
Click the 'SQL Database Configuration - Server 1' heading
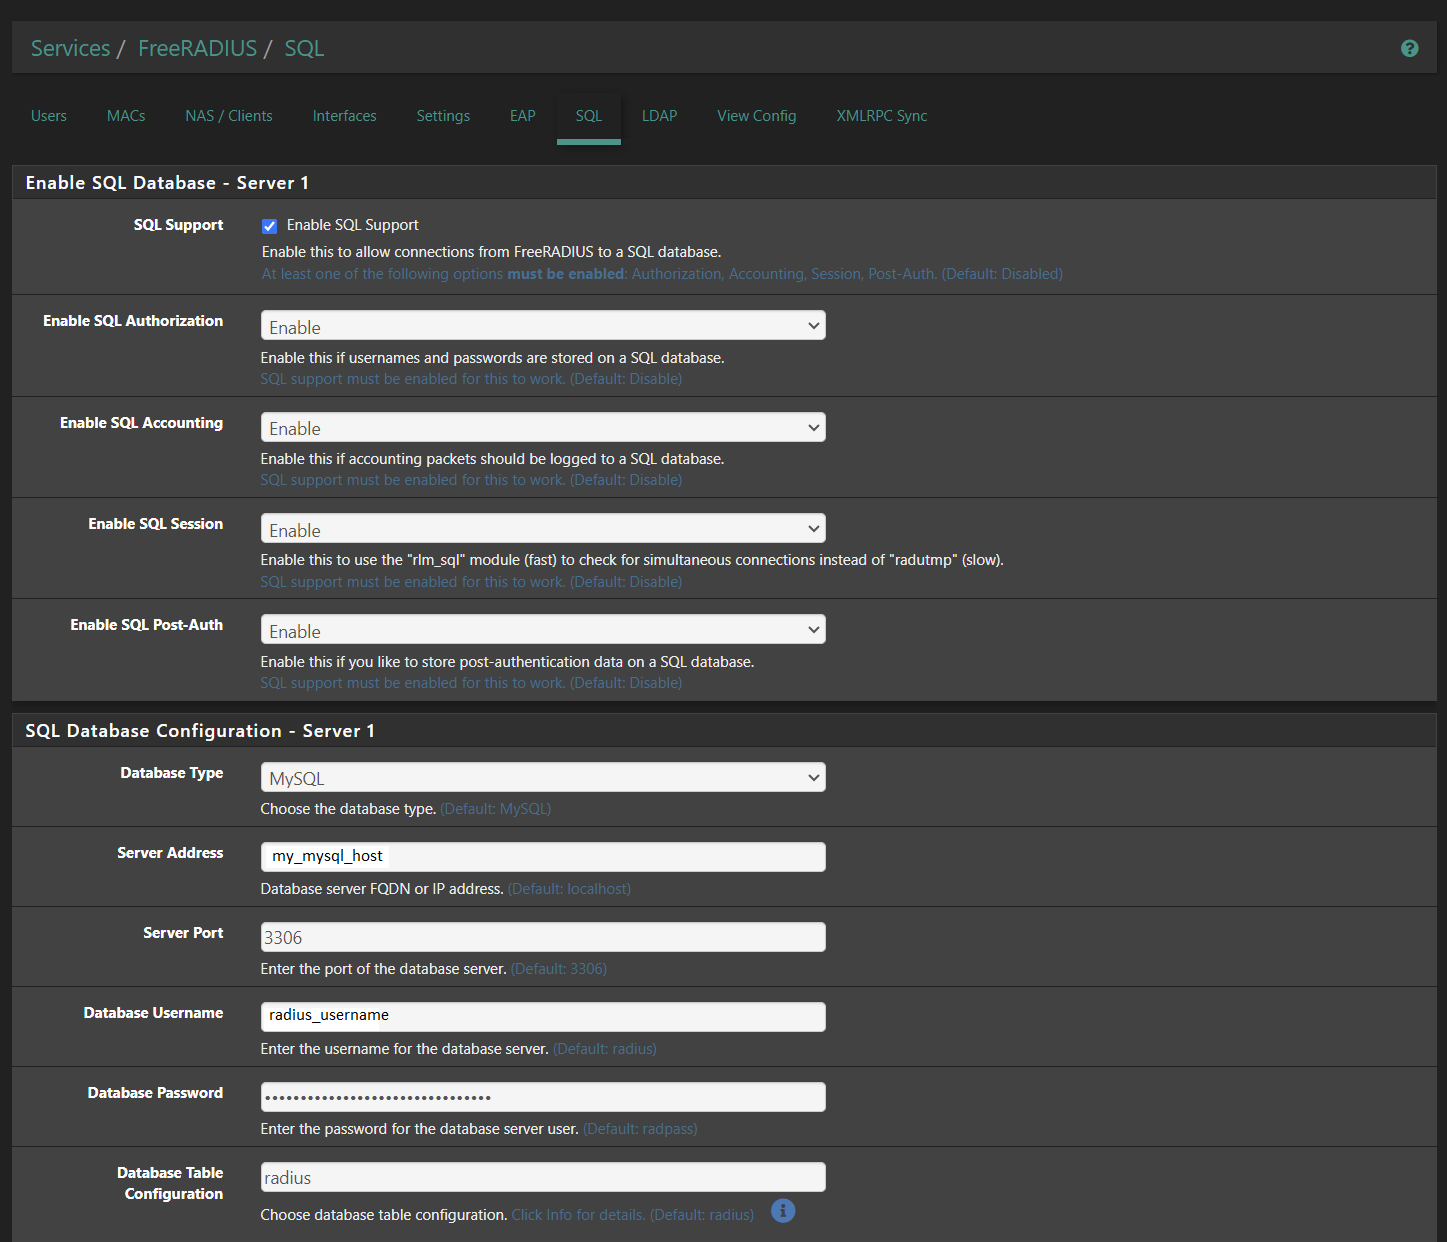coord(200,731)
